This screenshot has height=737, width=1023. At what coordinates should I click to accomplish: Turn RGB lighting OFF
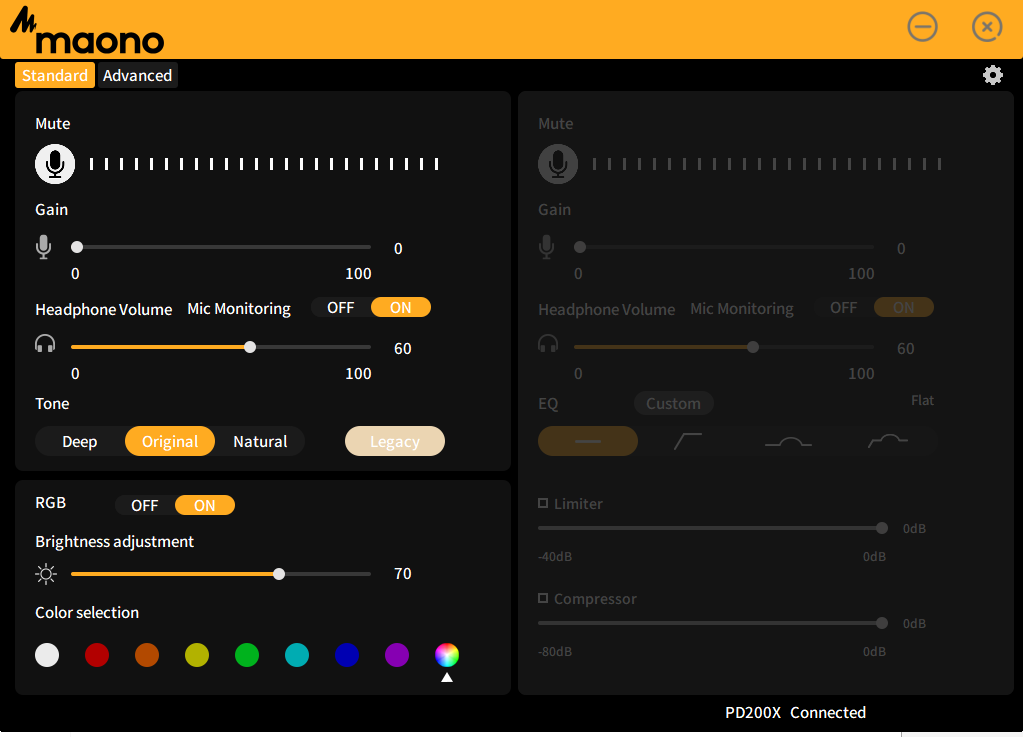[145, 505]
